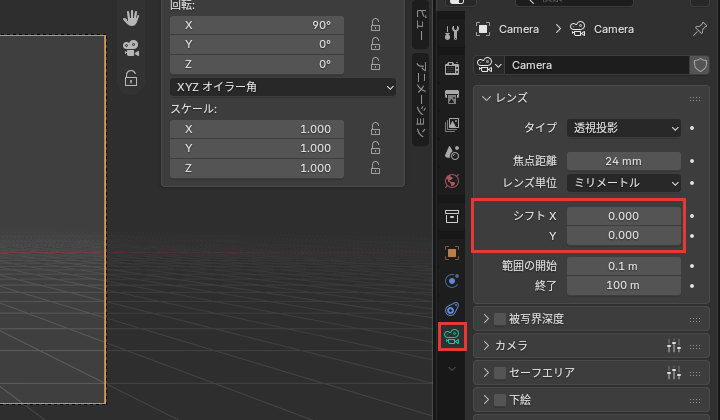Lock scale Y axis
The width and height of the screenshot is (720, 420).
[375, 148]
